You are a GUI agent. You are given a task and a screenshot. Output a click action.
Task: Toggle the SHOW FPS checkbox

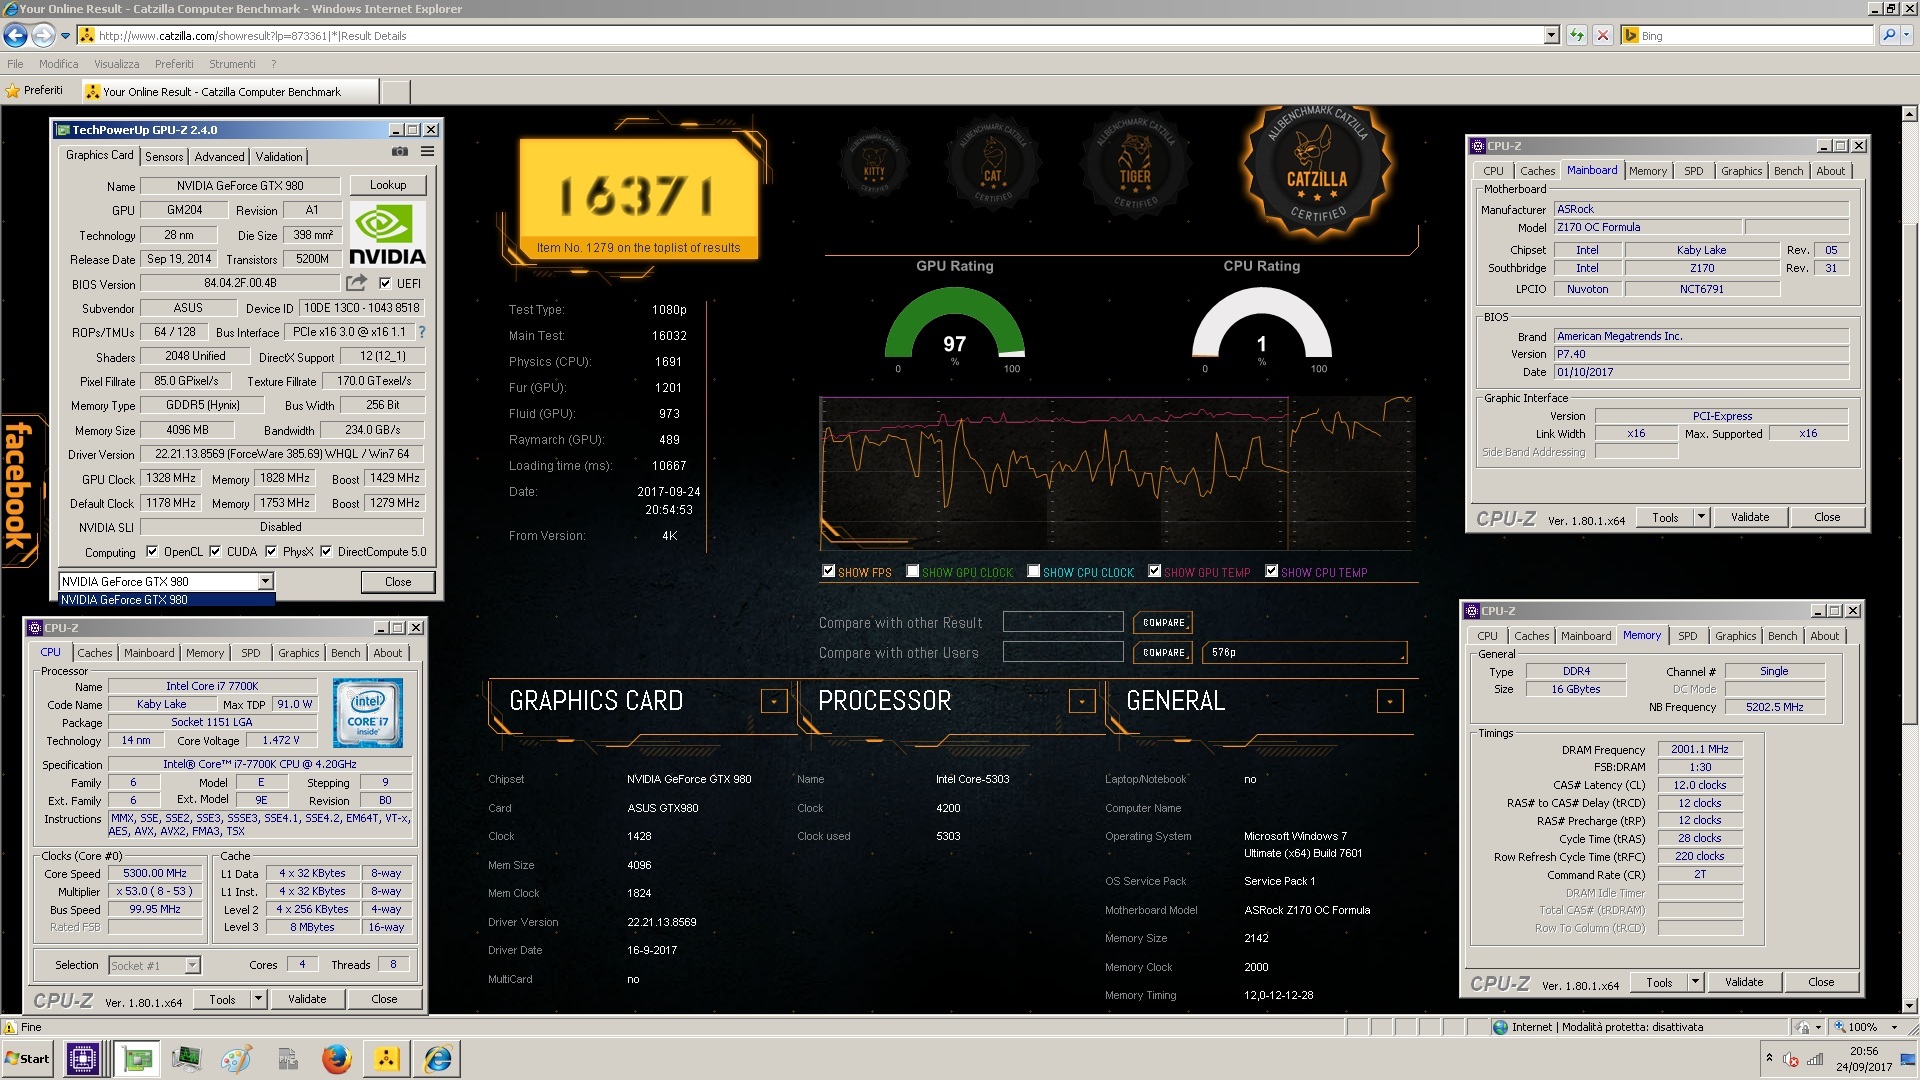coord(828,571)
